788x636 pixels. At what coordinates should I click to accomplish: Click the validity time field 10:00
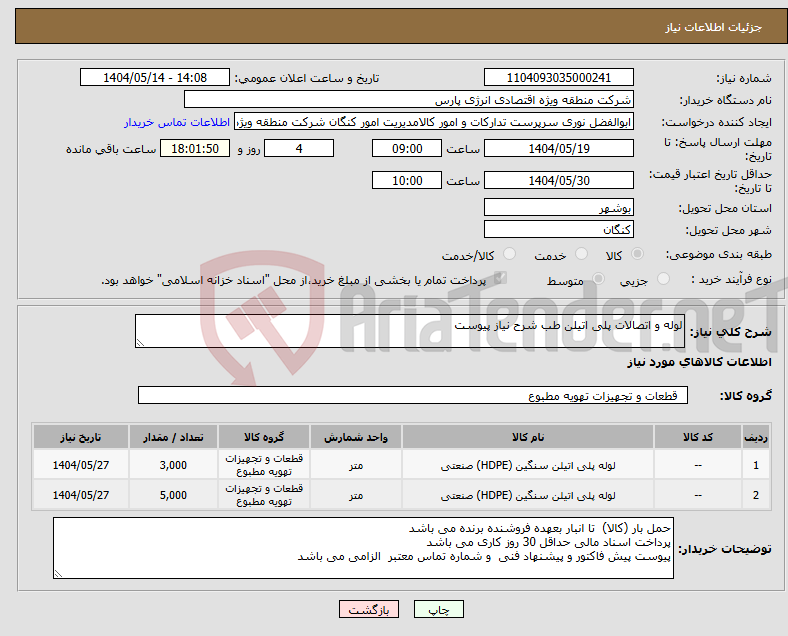[407, 180]
